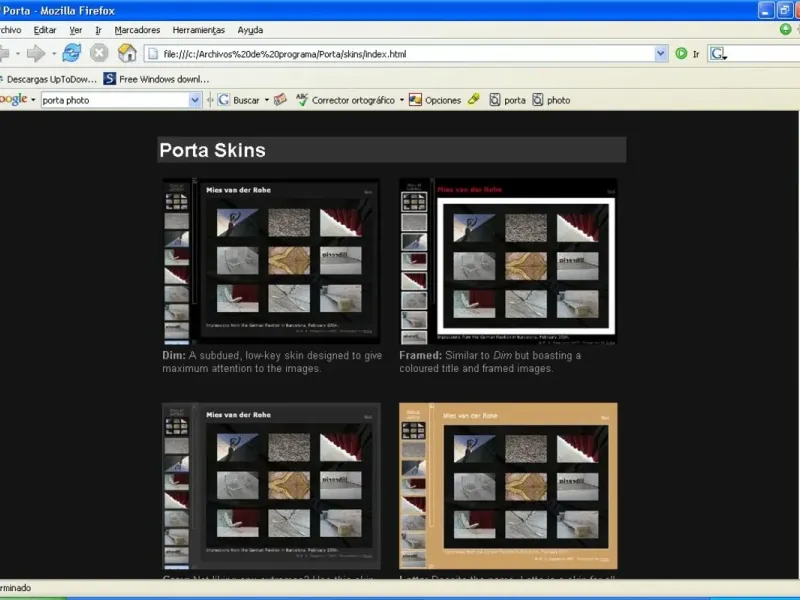Click the Dim skin preview thumbnail
The width and height of the screenshot is (800, 600).
click(x=271, y=261)
